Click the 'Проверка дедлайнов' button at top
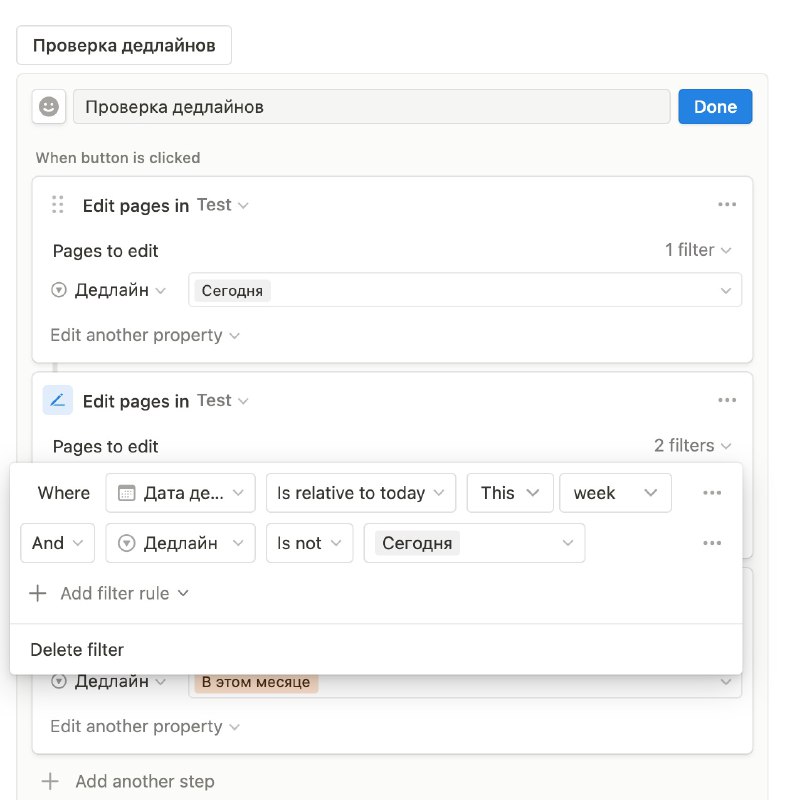This screenshot has width=790, height=800. click(124, 45)
